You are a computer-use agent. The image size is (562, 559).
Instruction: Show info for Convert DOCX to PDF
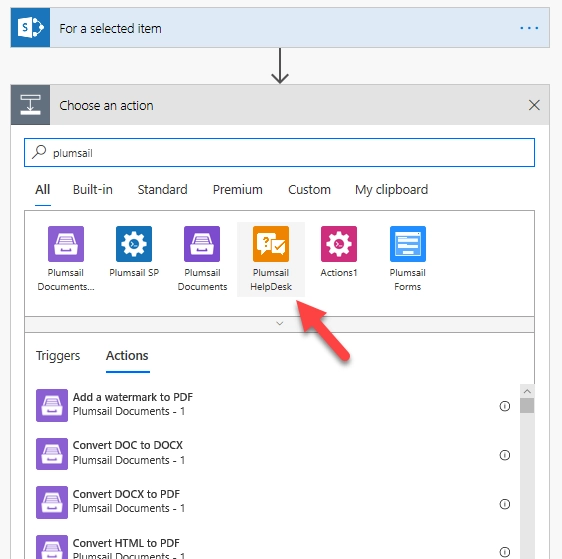505,504
